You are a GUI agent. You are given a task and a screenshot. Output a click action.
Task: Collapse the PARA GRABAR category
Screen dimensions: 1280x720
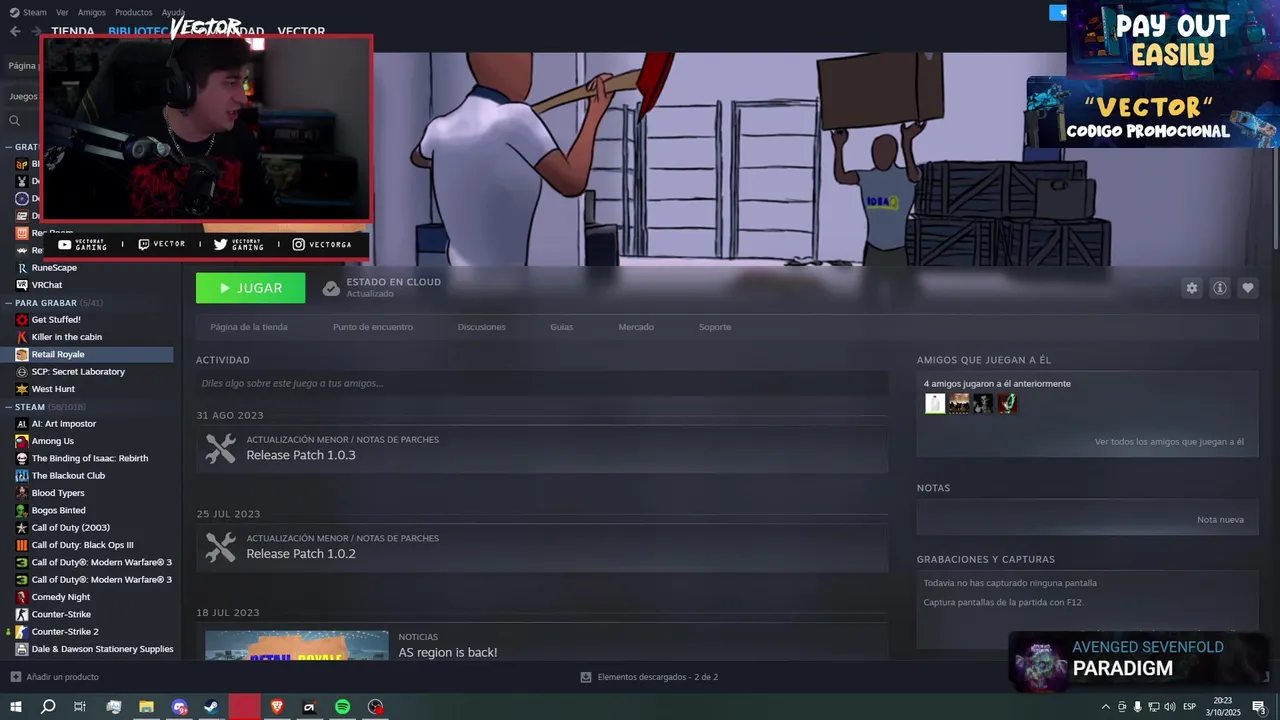[8, 303]
